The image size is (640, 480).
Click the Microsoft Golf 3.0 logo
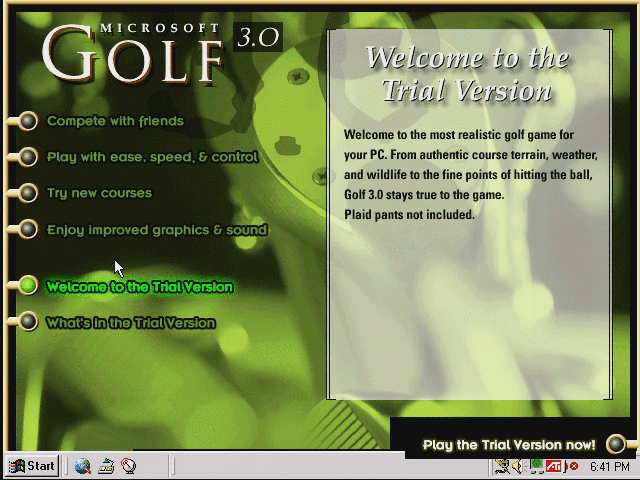coord(162,53)
